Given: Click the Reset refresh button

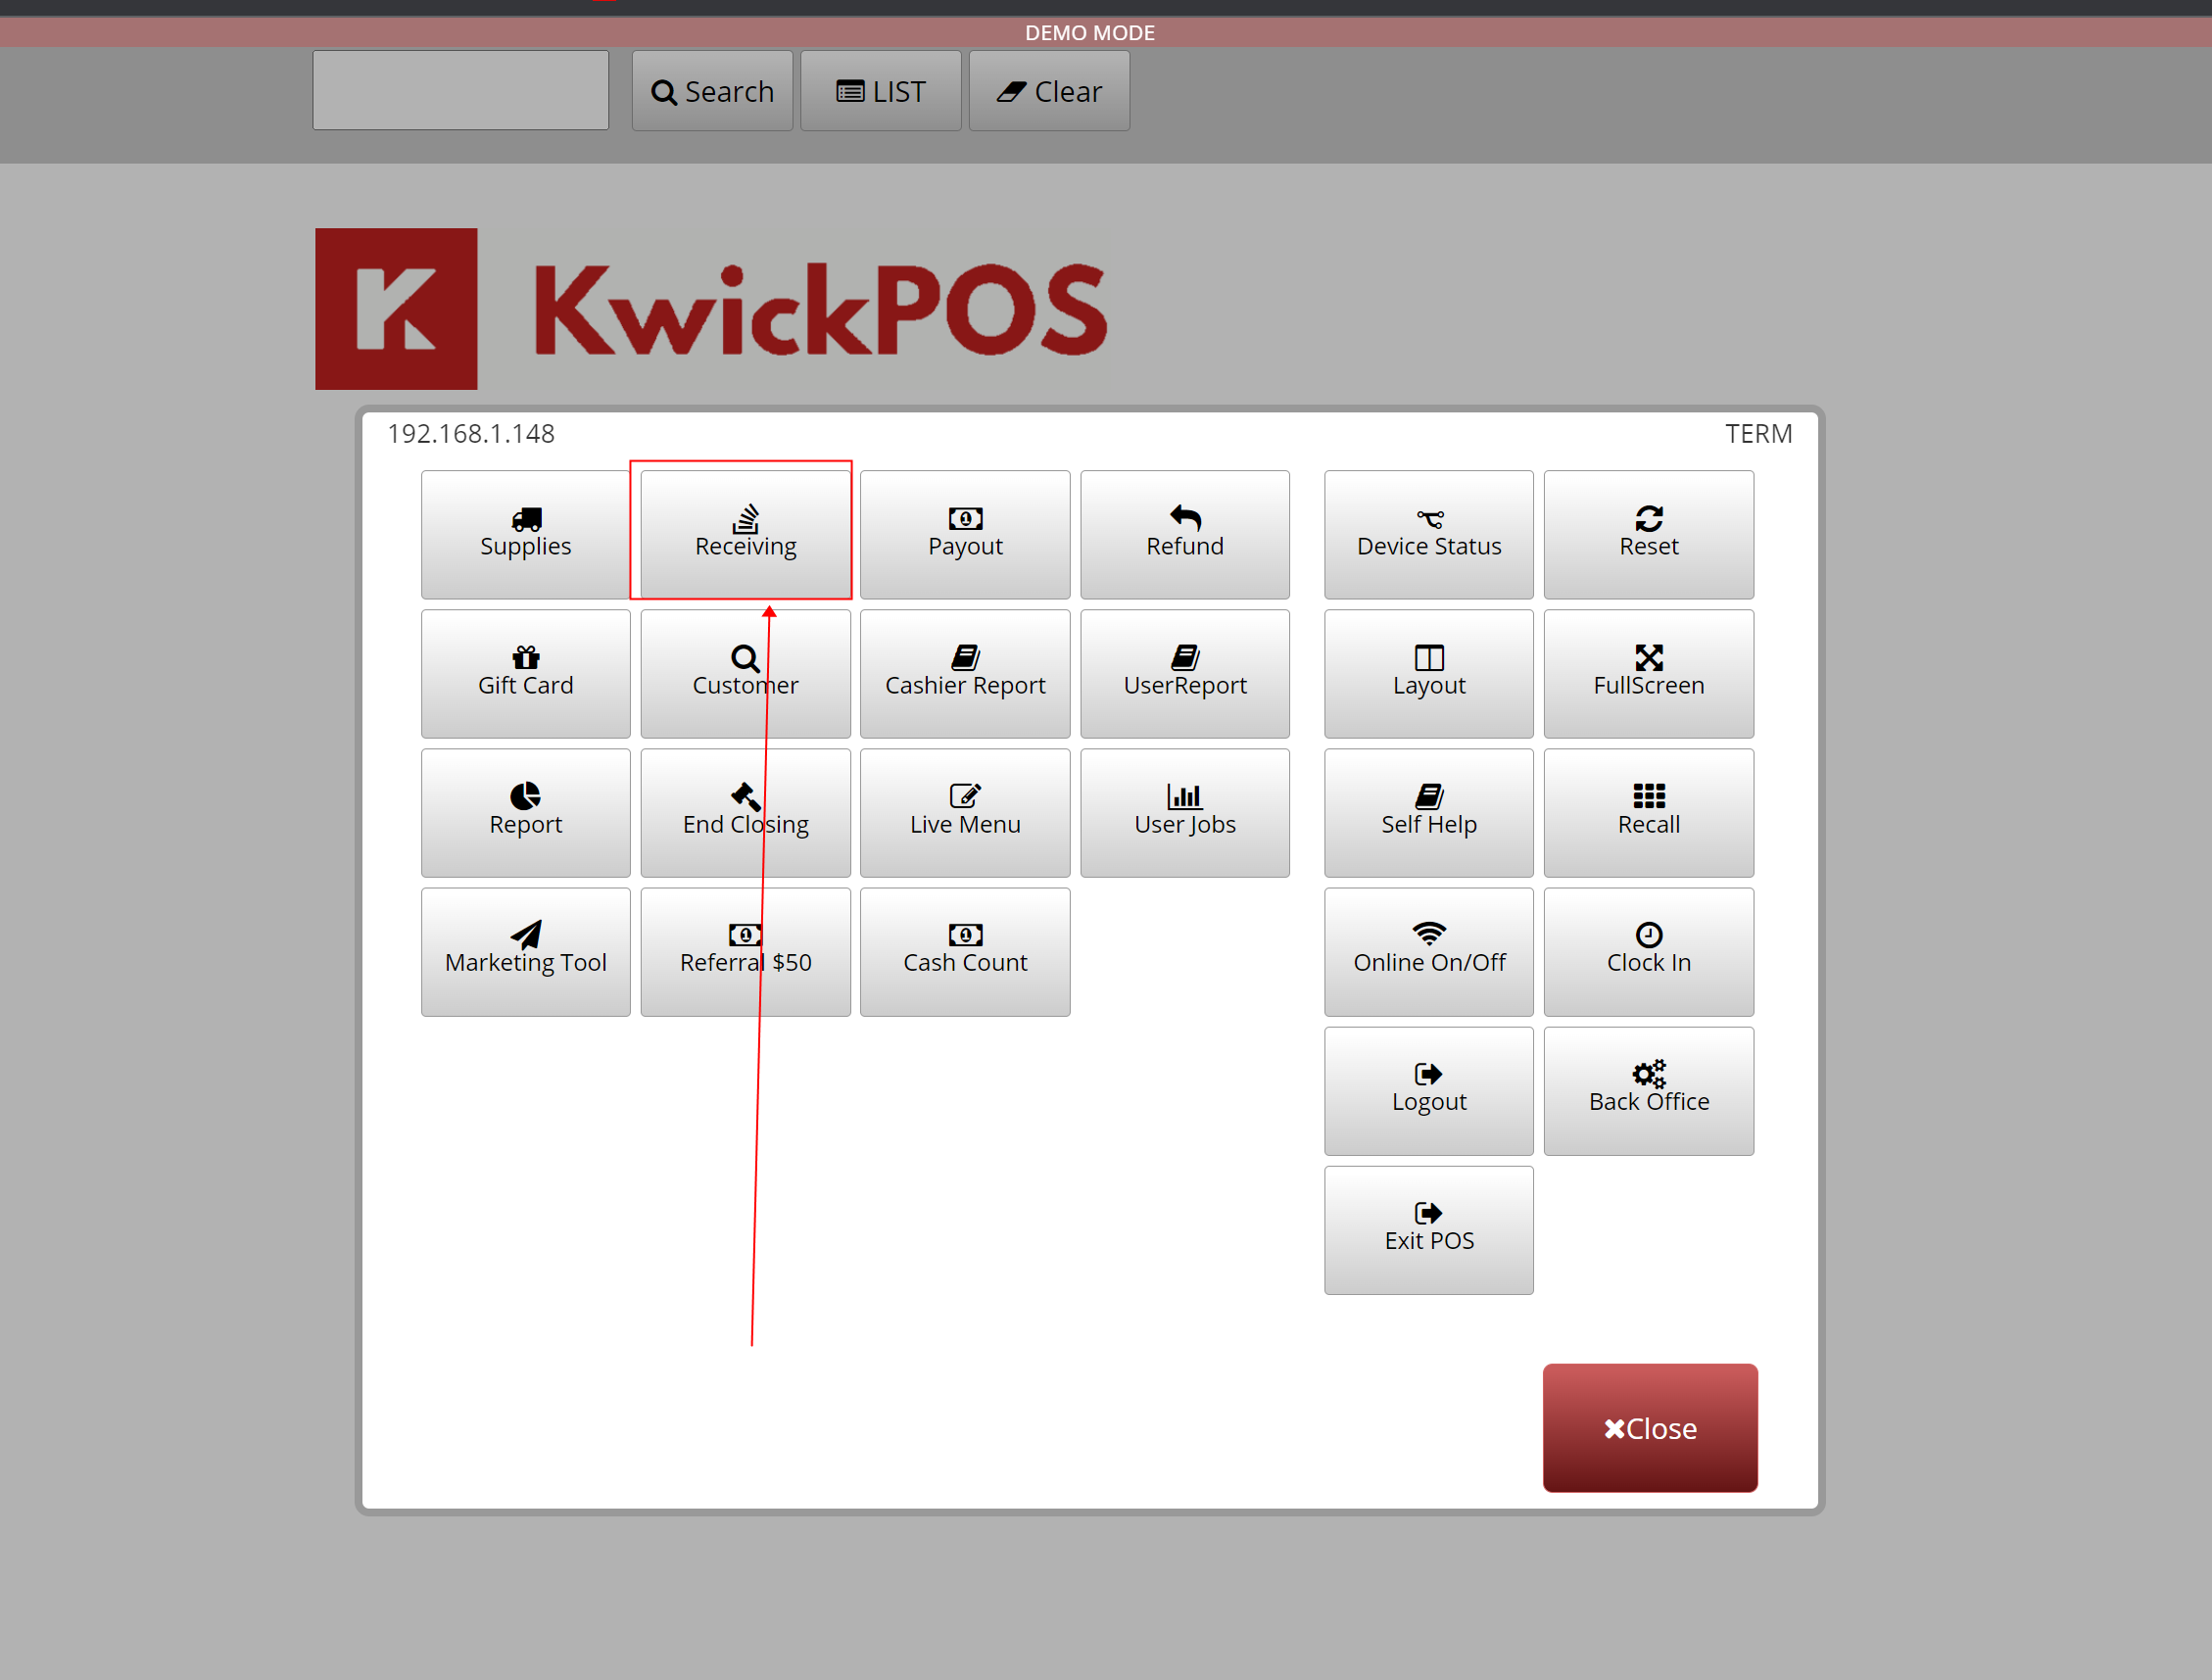Looking at the screenshot, I should click(1649, 535).
